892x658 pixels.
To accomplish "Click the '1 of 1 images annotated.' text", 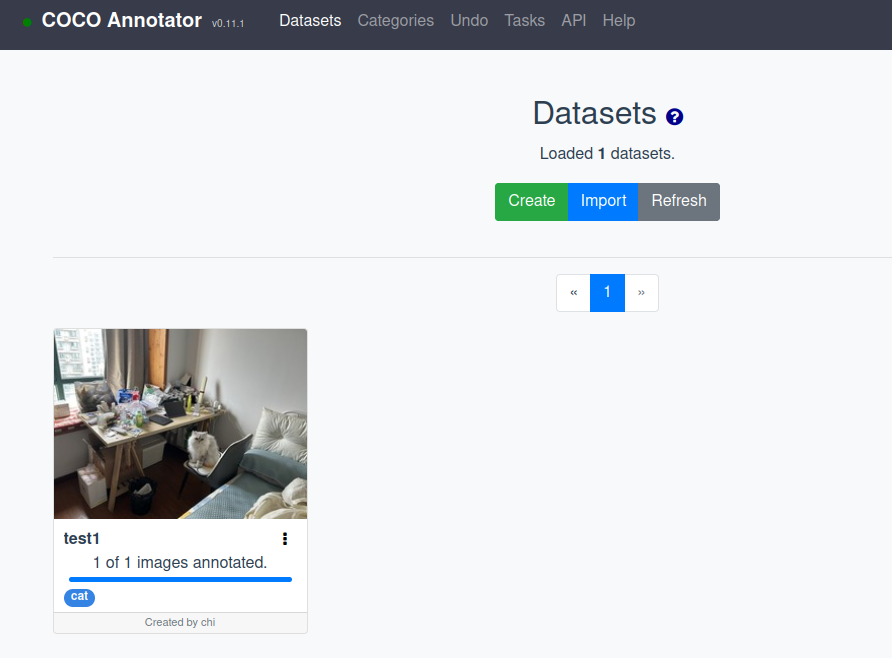I will (180, 562).
